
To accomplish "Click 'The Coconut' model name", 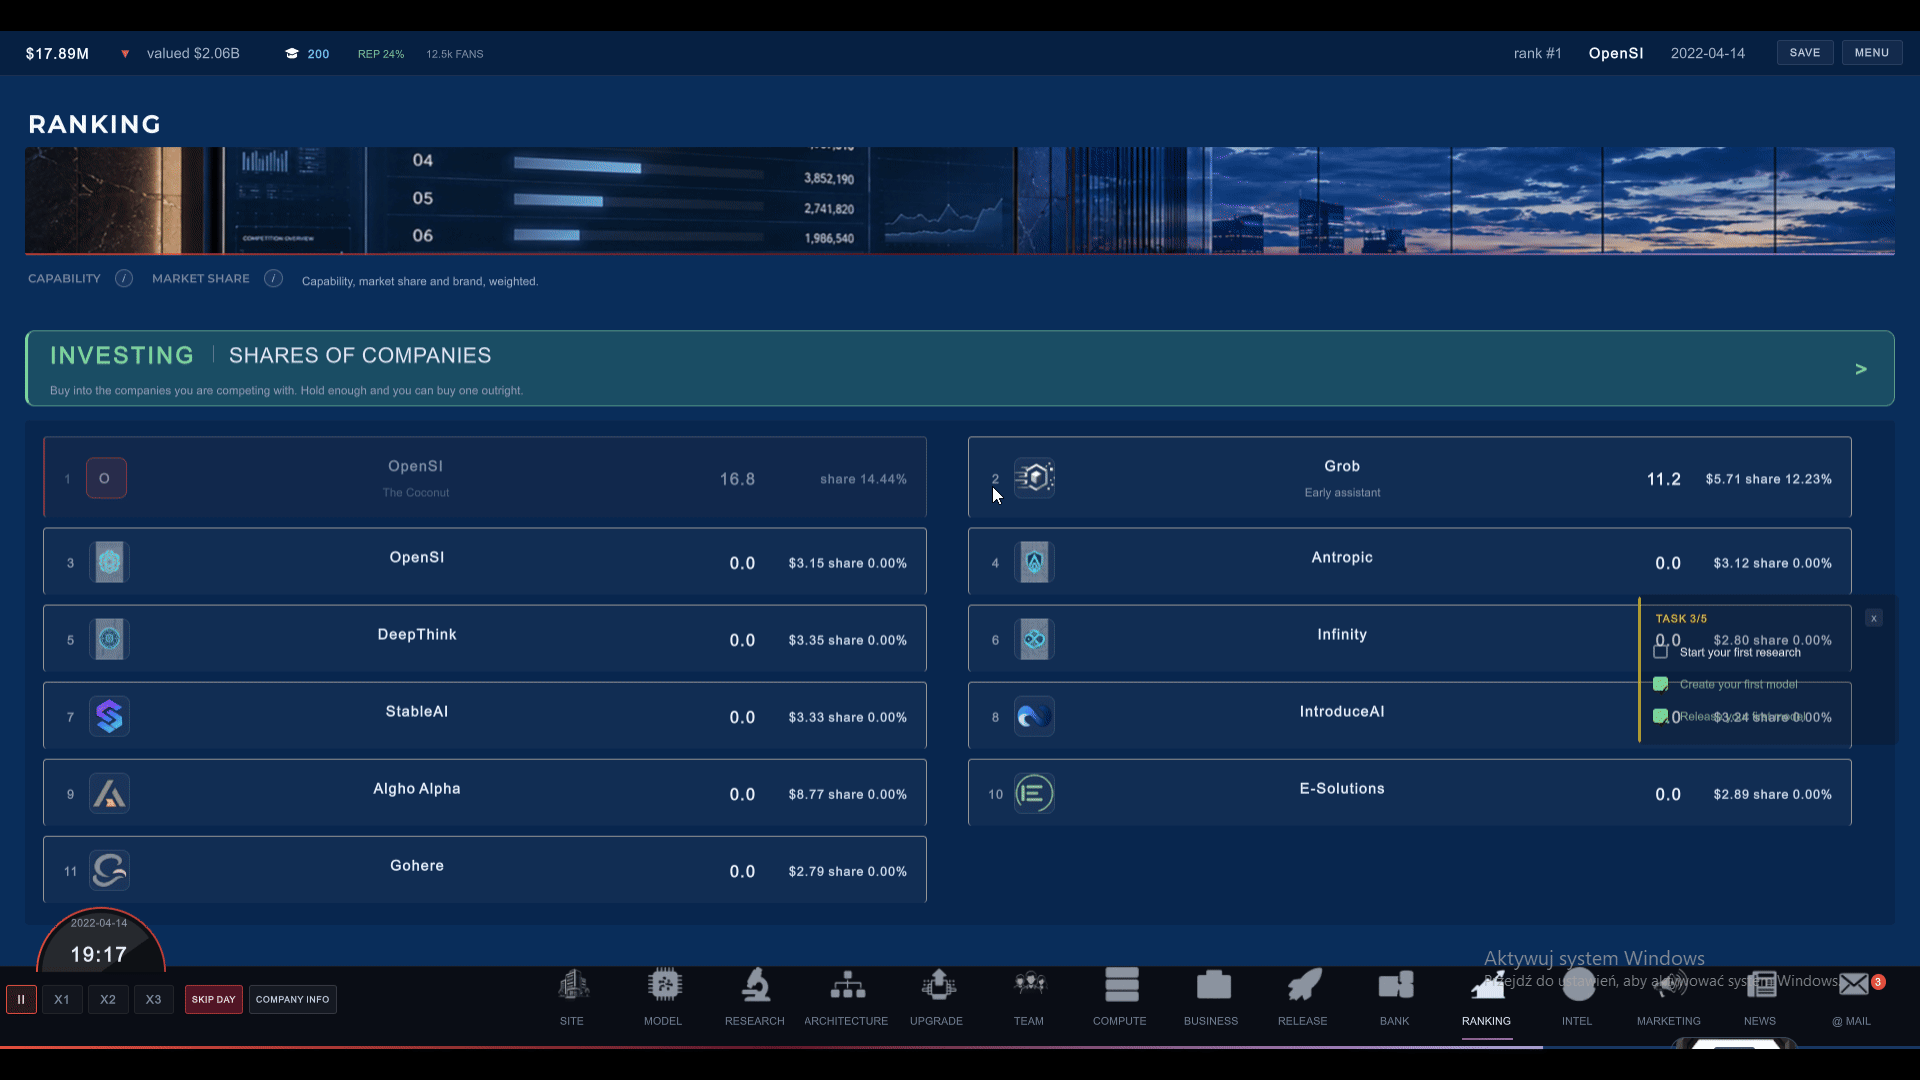I will [416, 493].
